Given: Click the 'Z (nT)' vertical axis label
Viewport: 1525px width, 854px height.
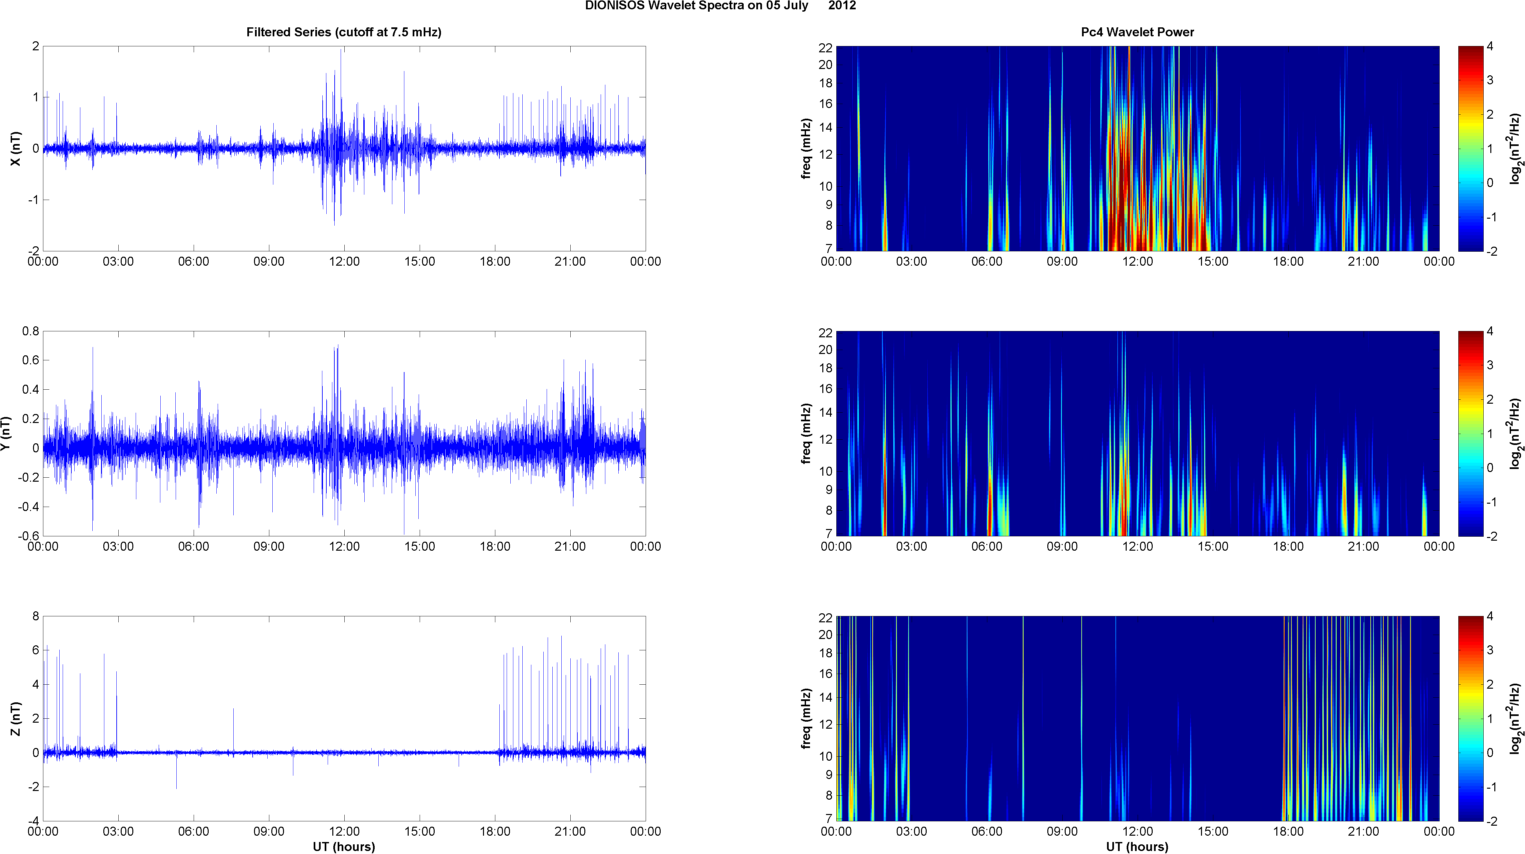Looking at the screenshot, I should 15,718.
